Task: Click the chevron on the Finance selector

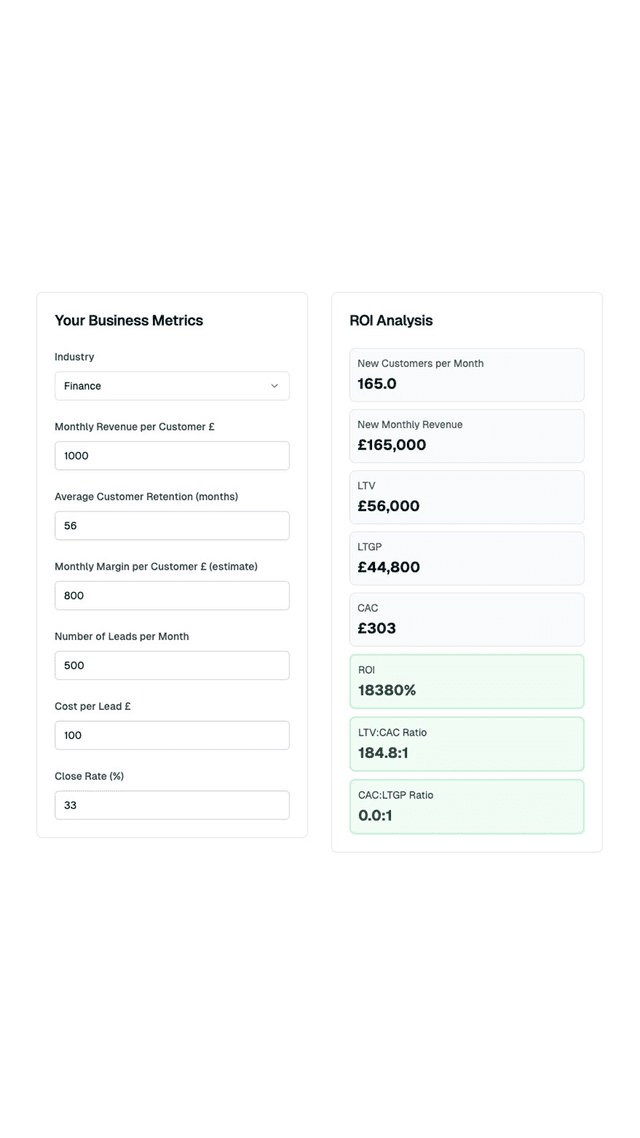Action: [274, 386]
